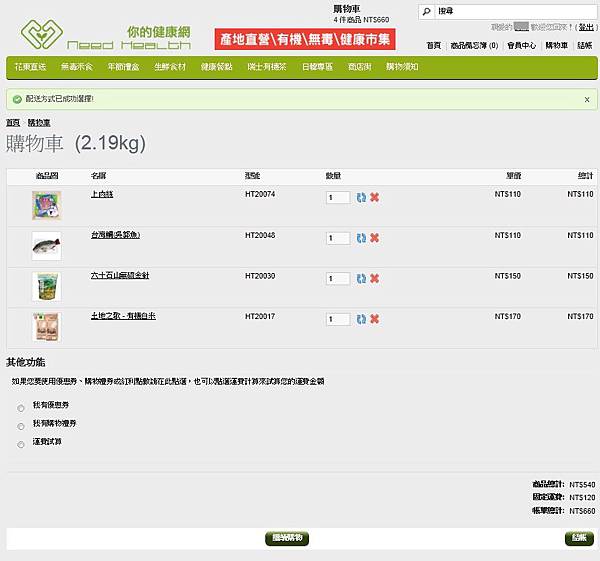The height and width of the screenshot is (561, 600).
Task: Click the green 結帳 checkout button
Action: (x=579, y=538)
